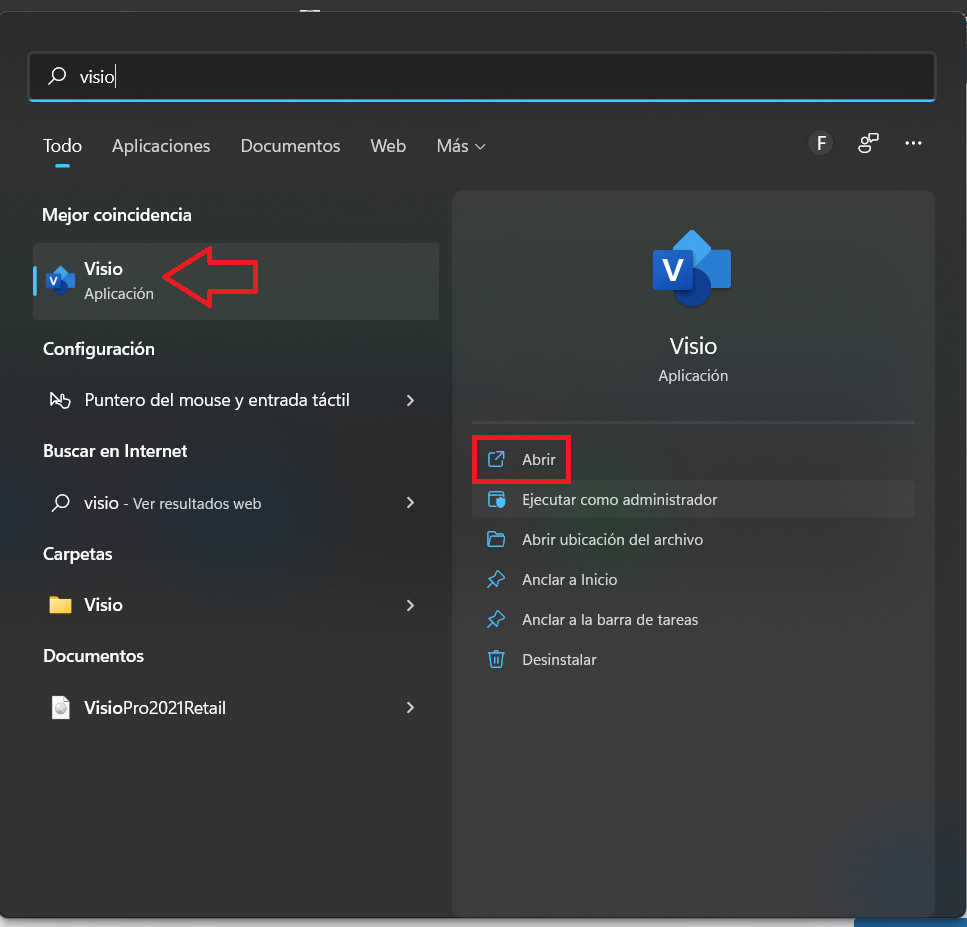Switch to the Aplicaciones tab
Viewport: 967px width, 927px height.
pyautogui.click(x=161, y=146)
